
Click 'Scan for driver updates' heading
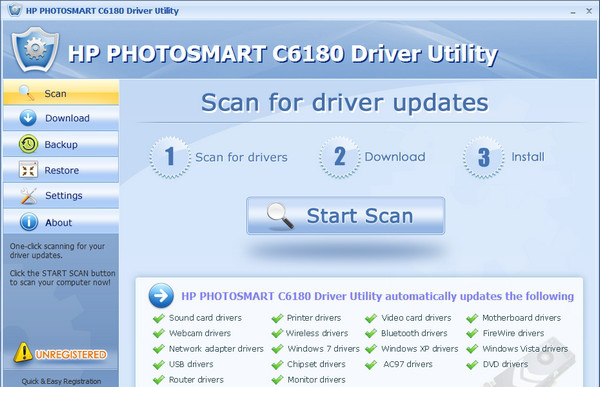pyautogui.click(x=345, y=103)
